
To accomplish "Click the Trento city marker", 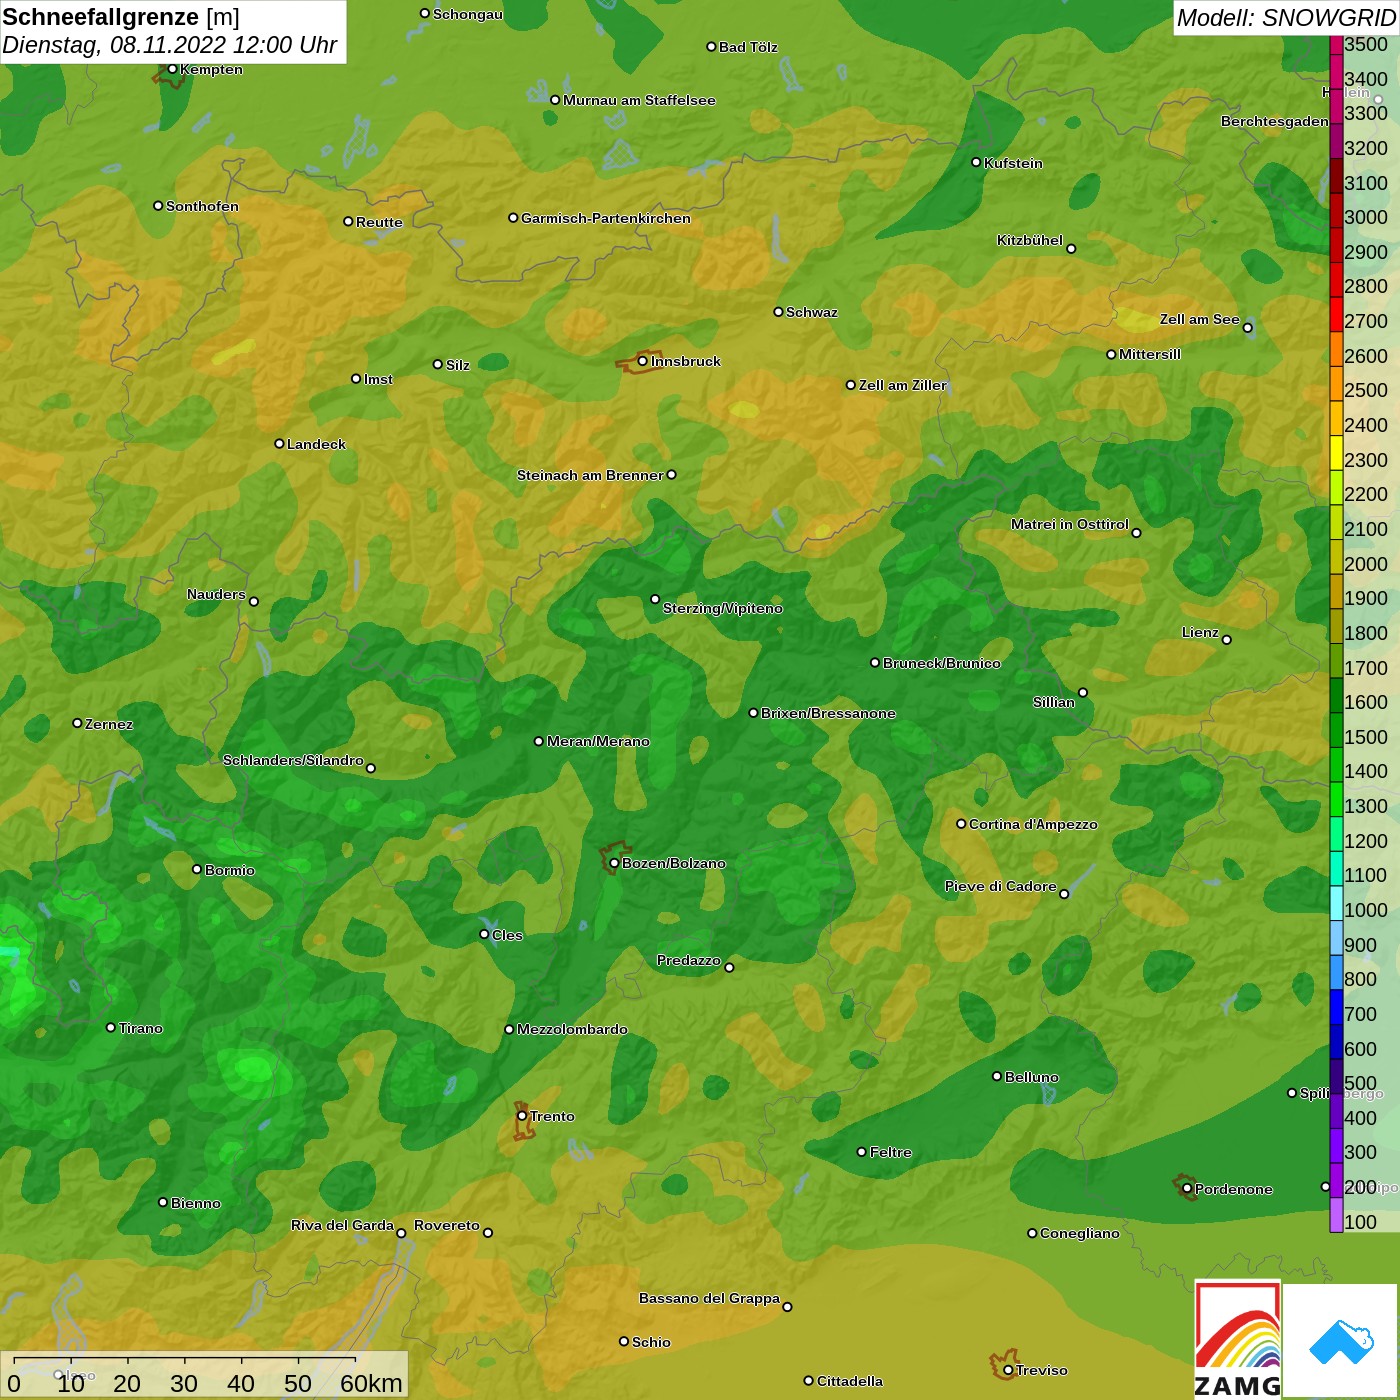I will click(x=522, y=1116).
